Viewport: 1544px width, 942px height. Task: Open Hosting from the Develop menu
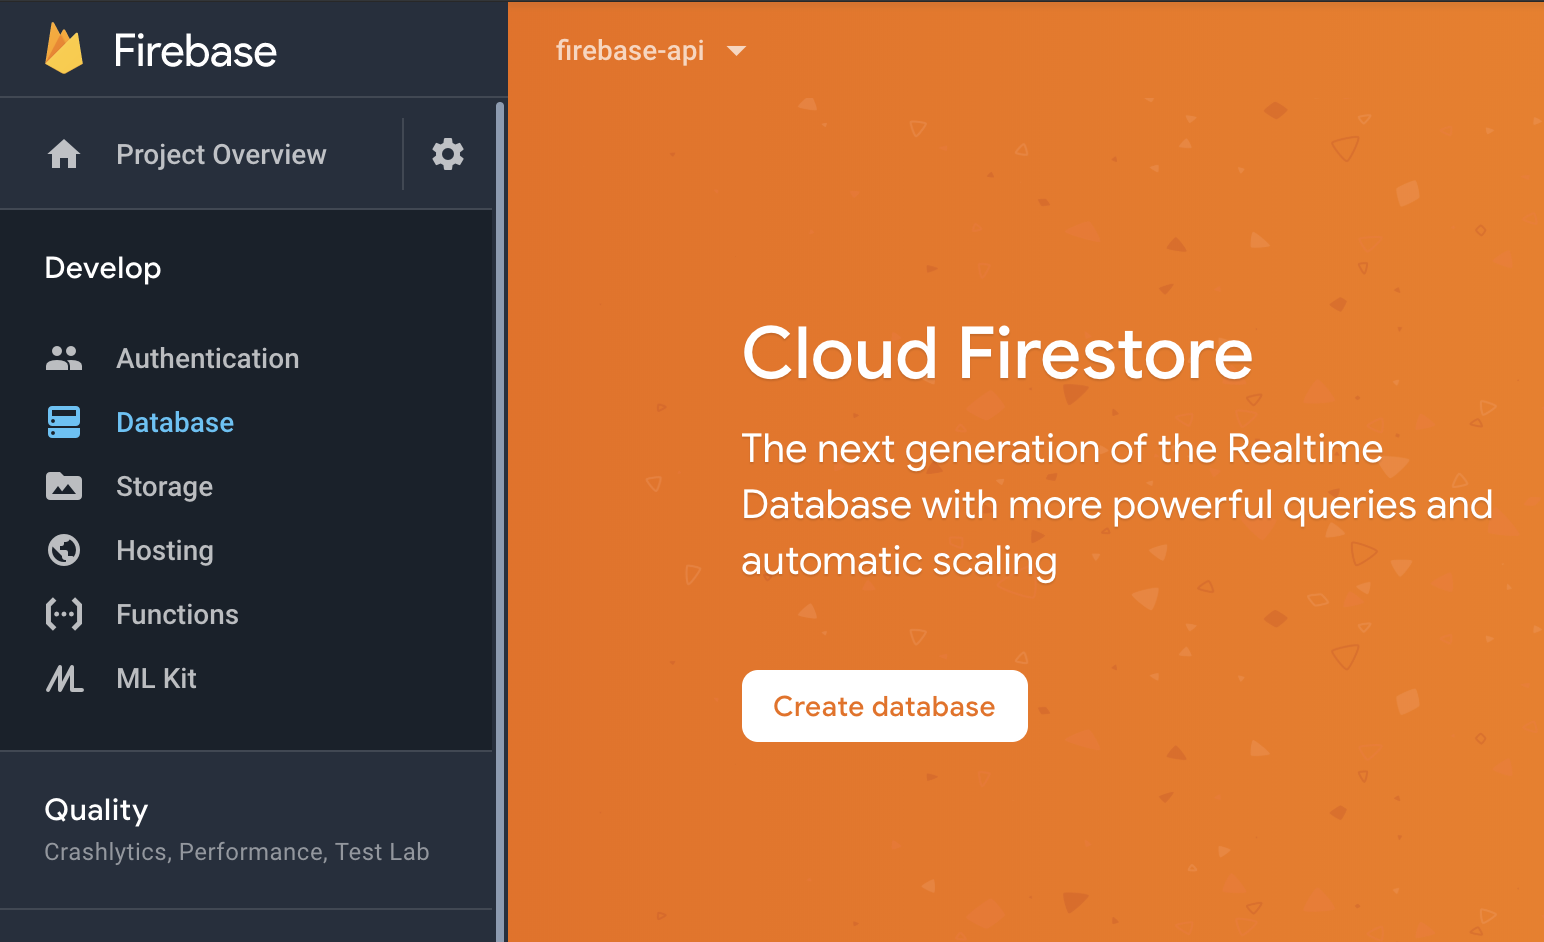pos(164,550)
